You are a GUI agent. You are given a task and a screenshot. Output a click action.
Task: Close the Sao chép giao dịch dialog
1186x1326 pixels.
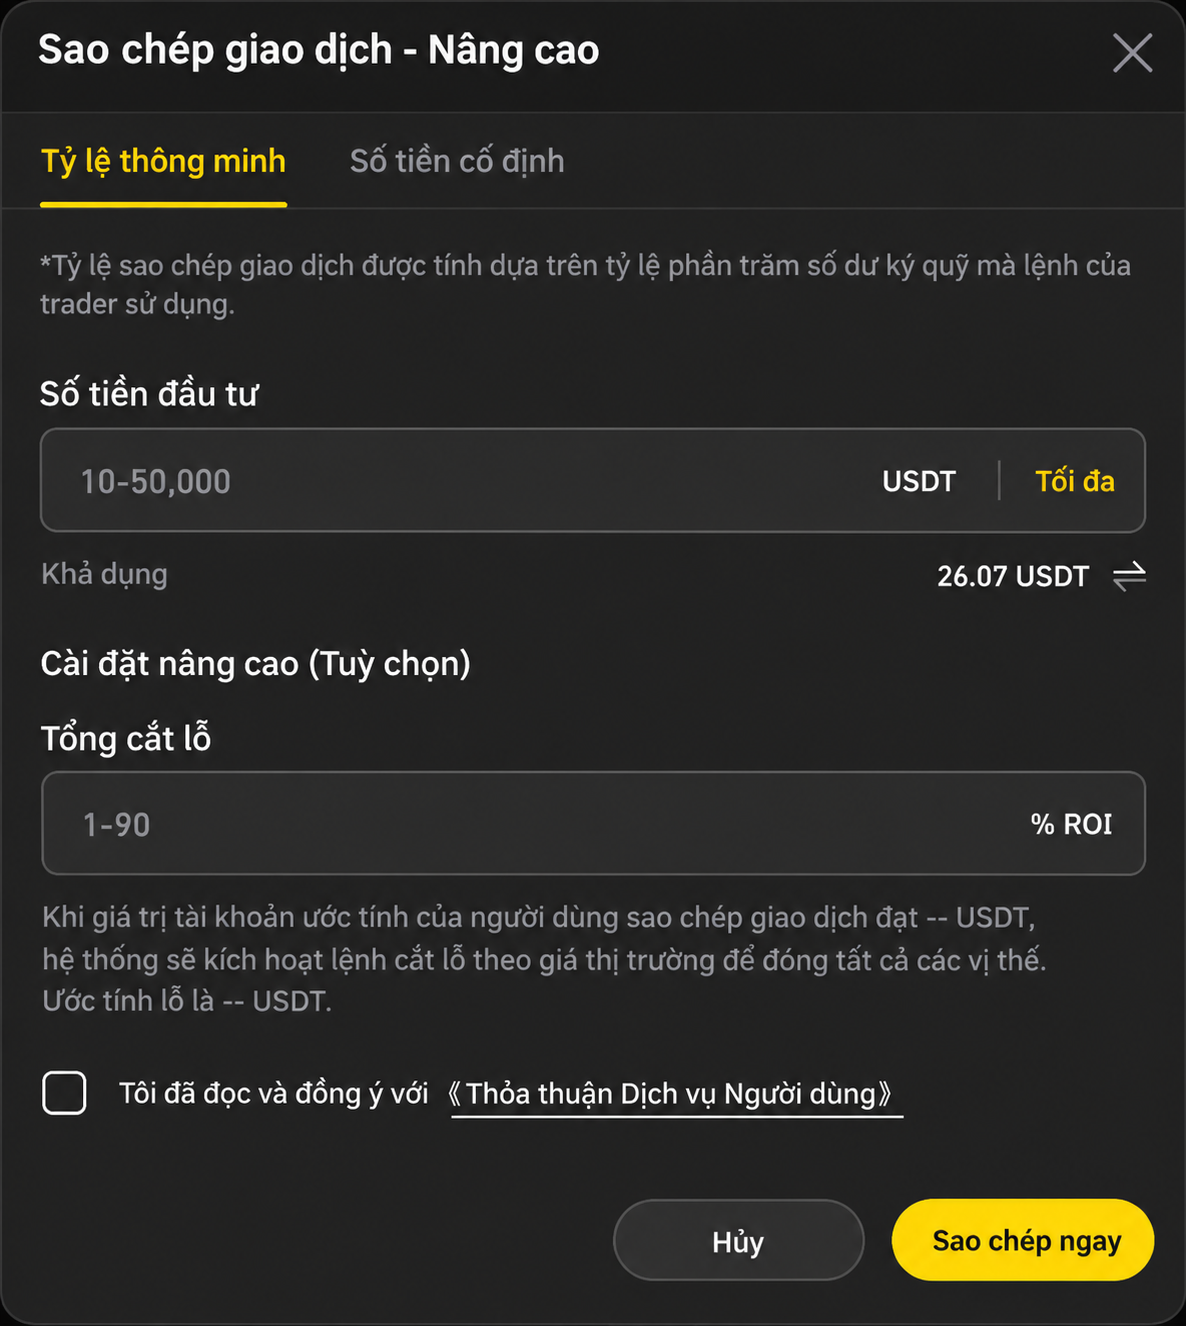click(1132, 52)
